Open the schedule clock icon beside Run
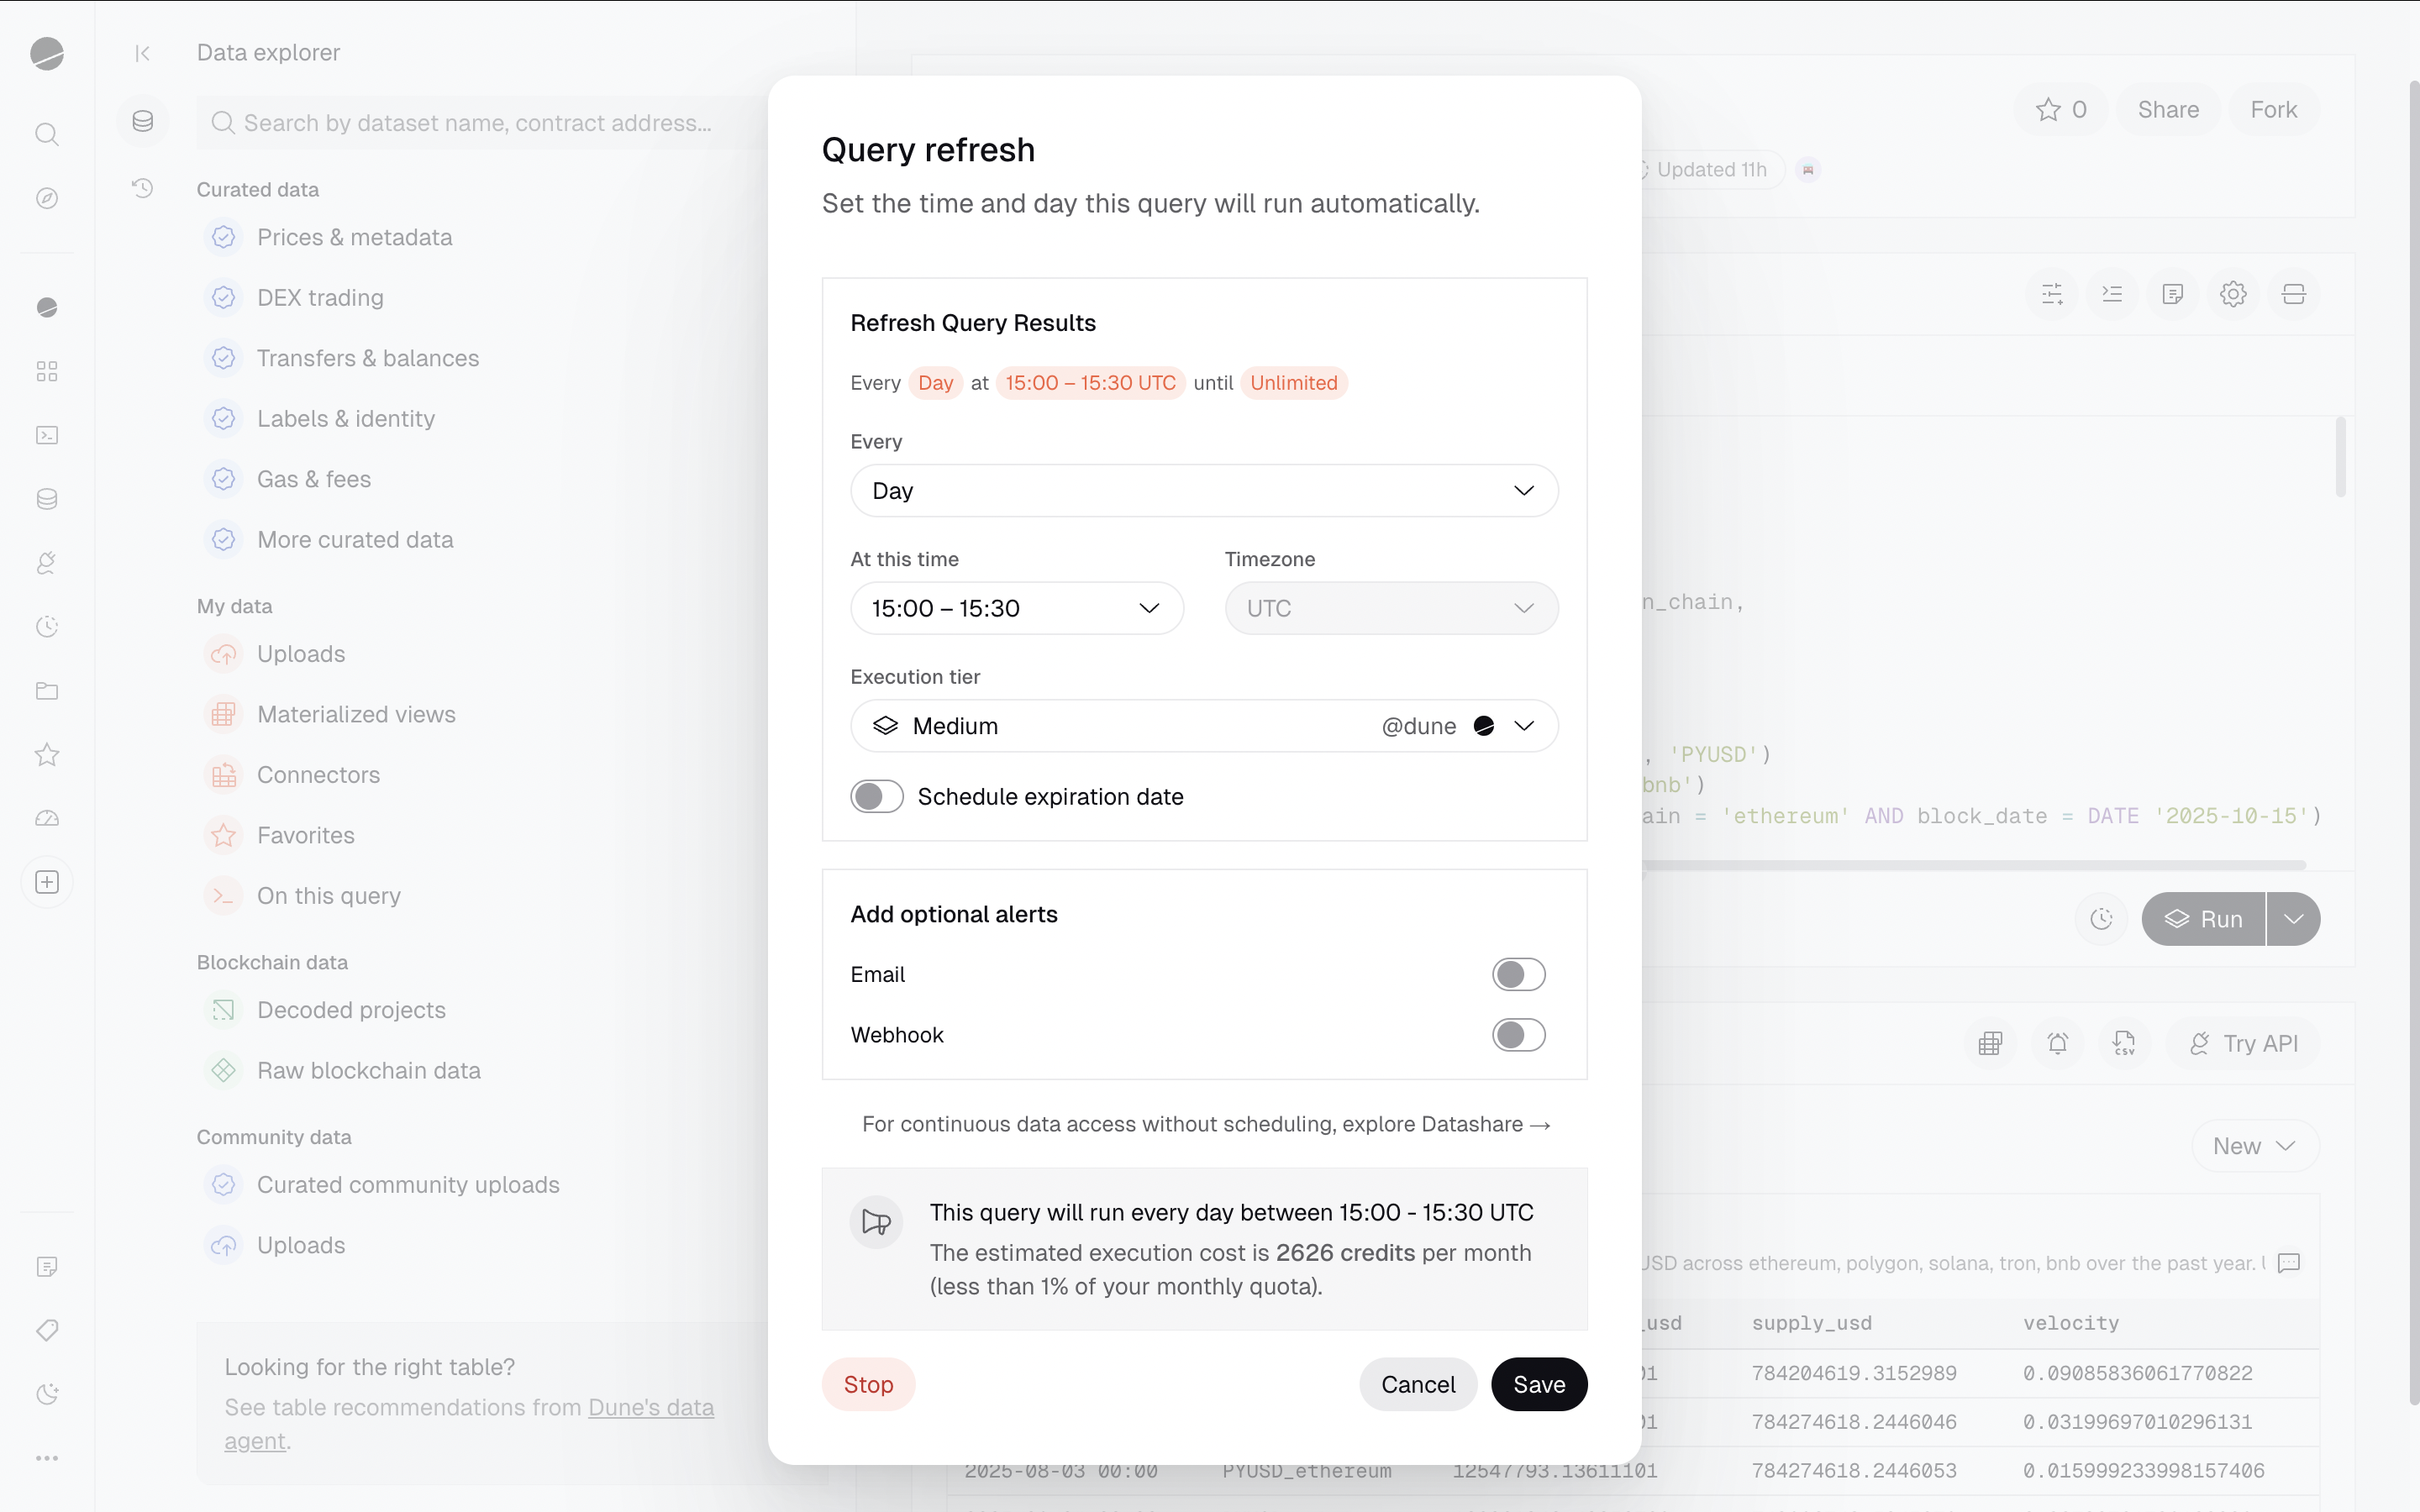2420x1512 pixels. pos(2101,919)
